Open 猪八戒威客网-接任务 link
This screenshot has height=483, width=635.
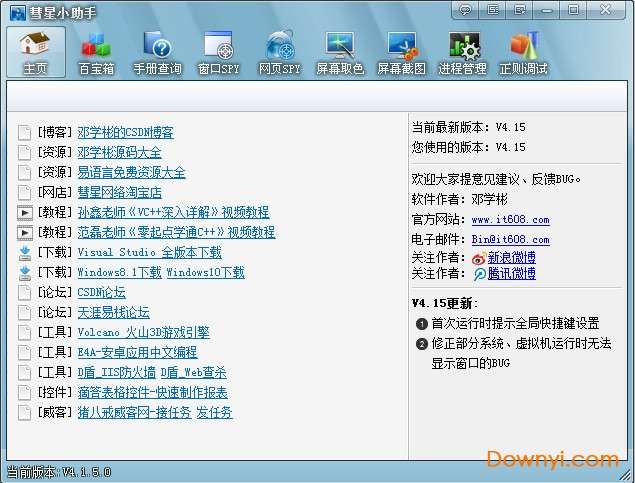[x=134, y=412]
